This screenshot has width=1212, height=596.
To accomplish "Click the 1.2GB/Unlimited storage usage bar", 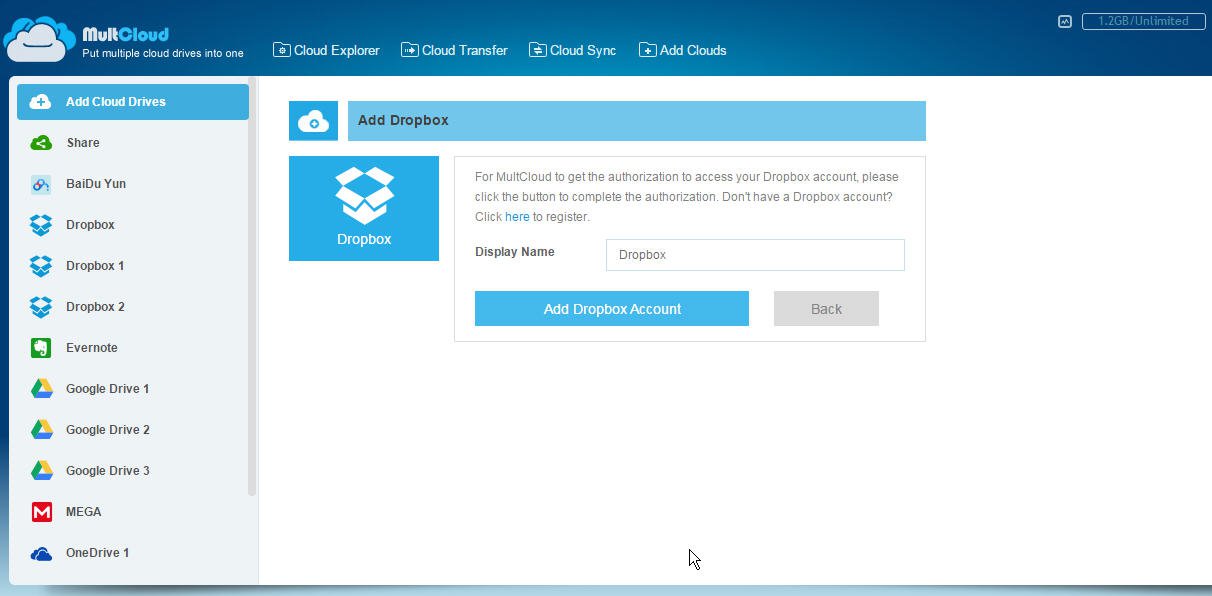I will [x=1143, y=21].
